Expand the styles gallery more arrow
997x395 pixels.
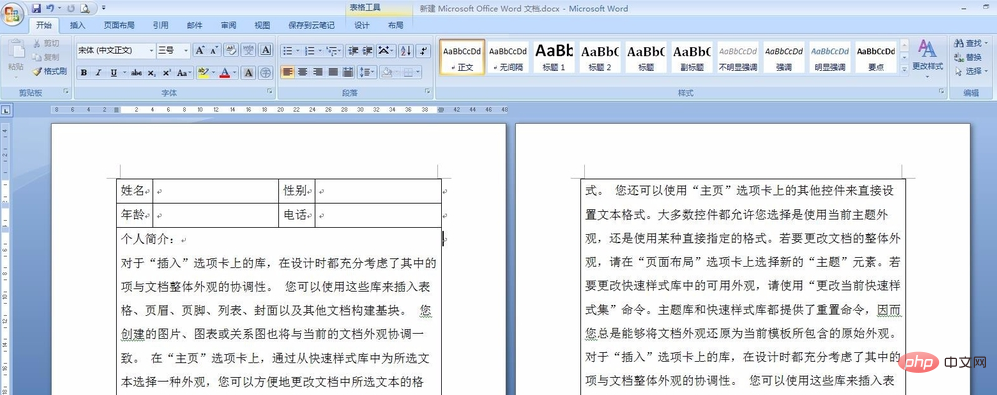coord(904,70)
